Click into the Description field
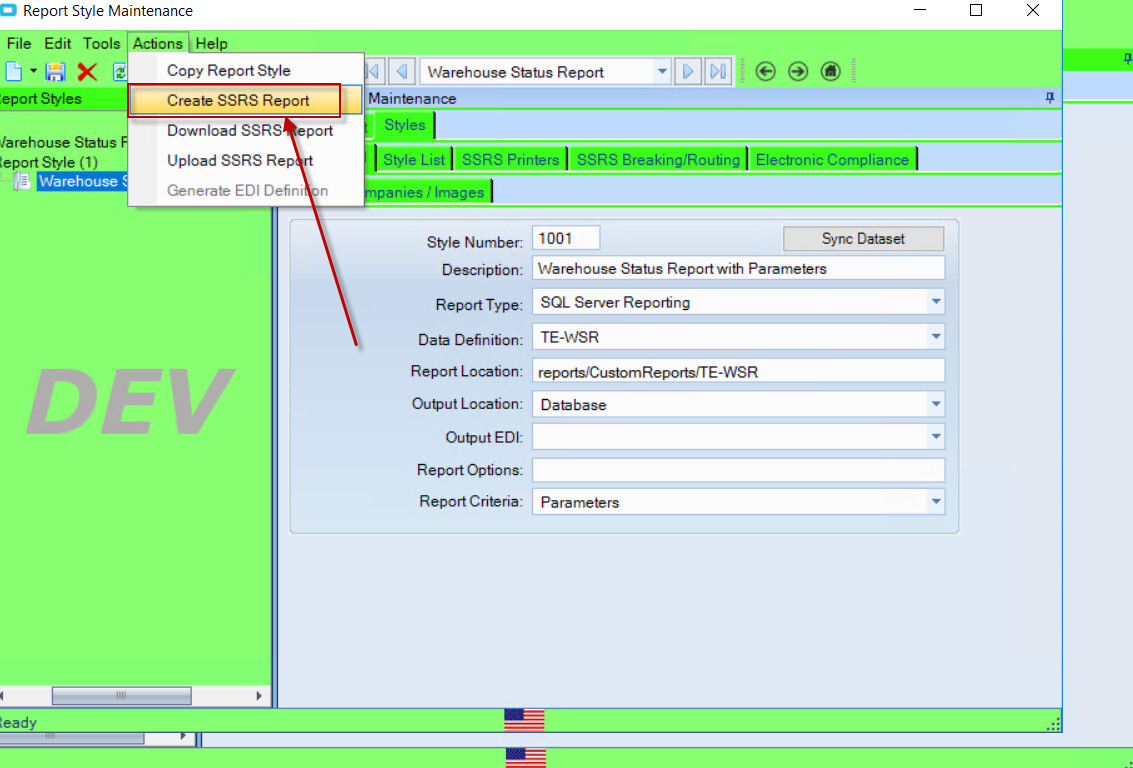This screenshot has height=768, width=1133. (x=738, y=269)
